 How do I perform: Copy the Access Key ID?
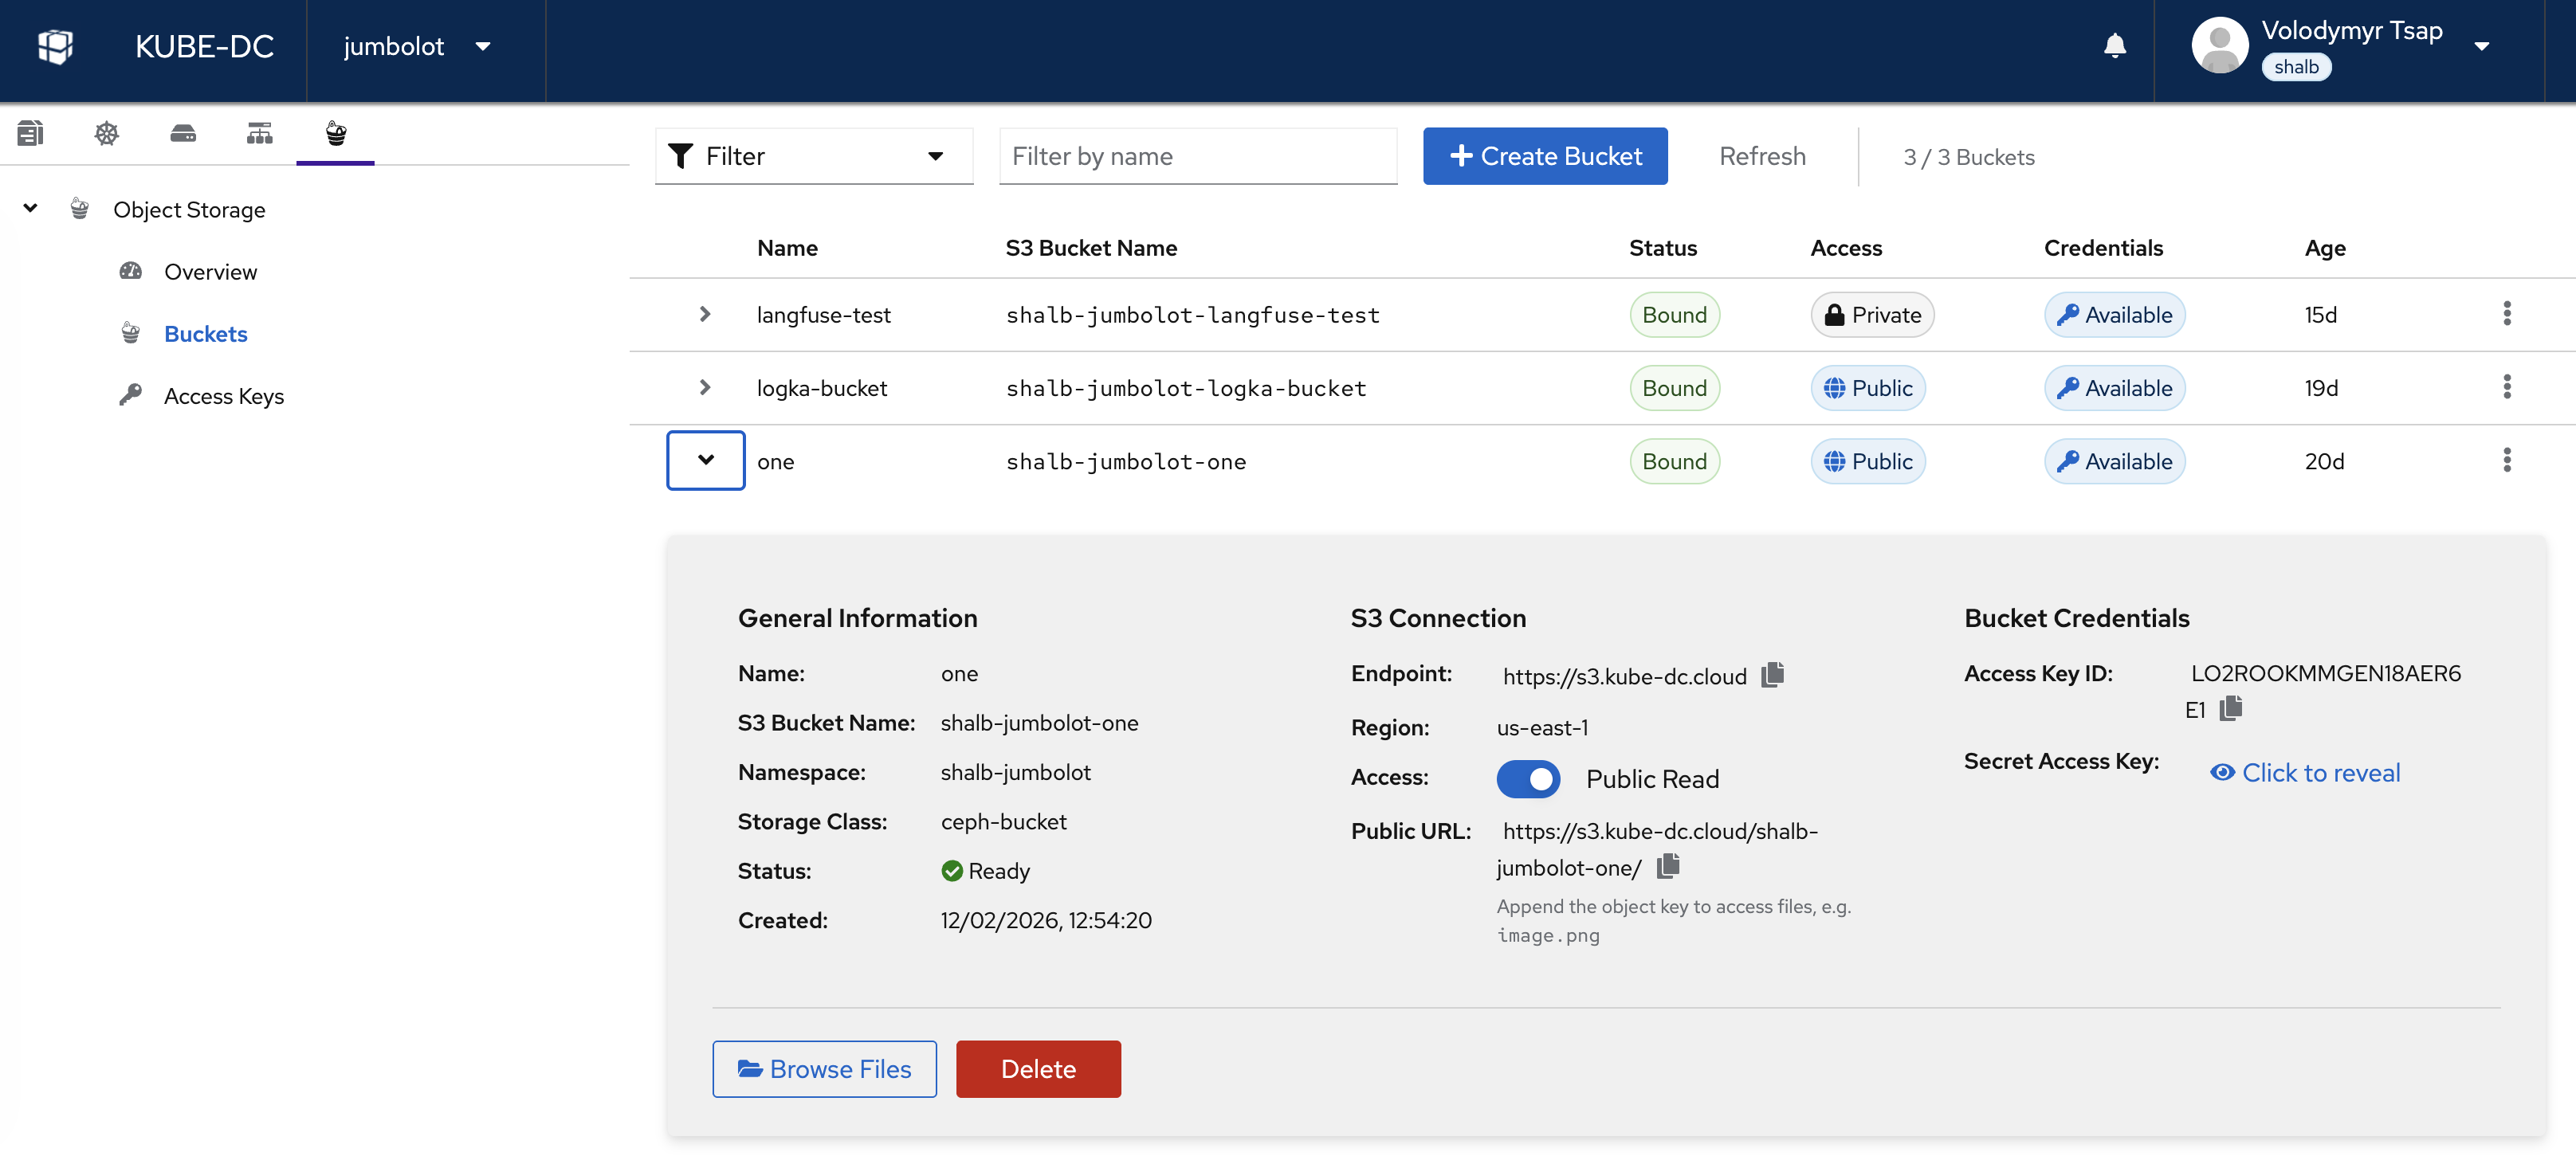point(2231,709)
